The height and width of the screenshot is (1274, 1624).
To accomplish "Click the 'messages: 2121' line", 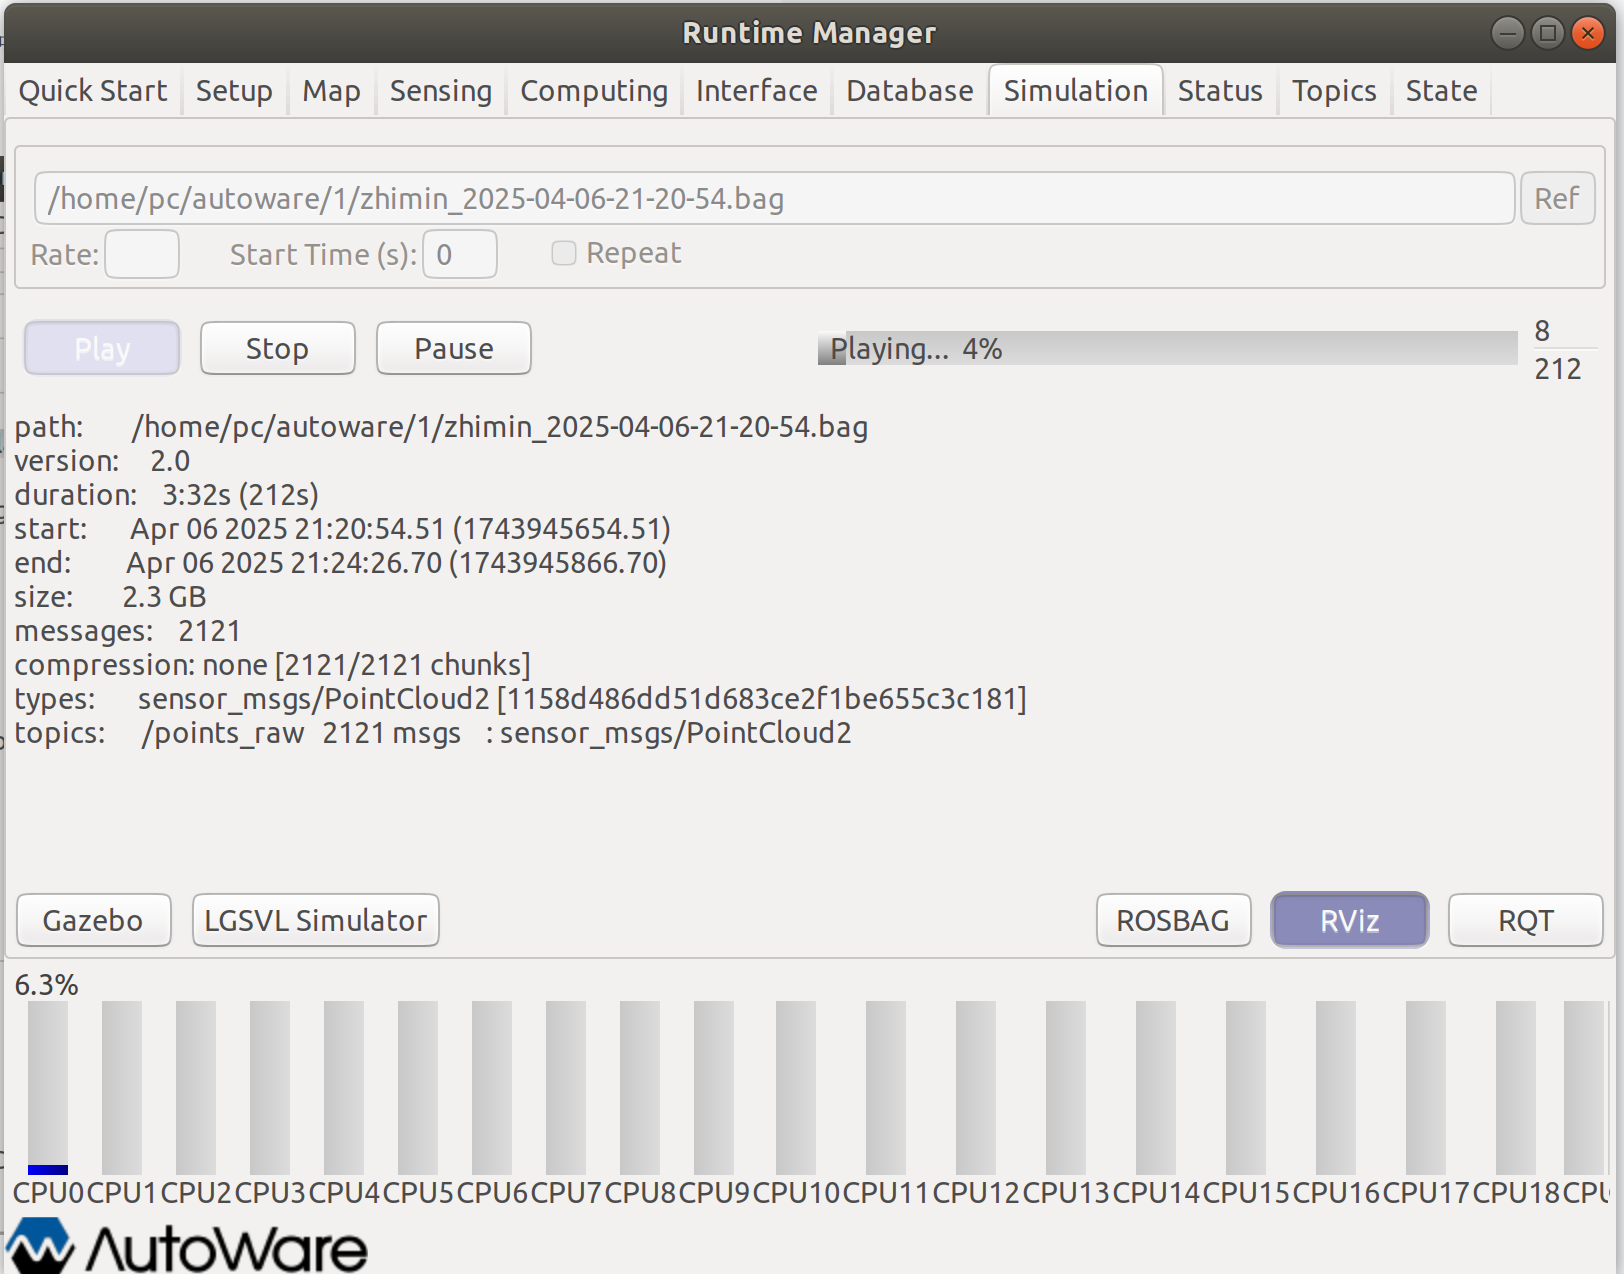I will 127,631.
